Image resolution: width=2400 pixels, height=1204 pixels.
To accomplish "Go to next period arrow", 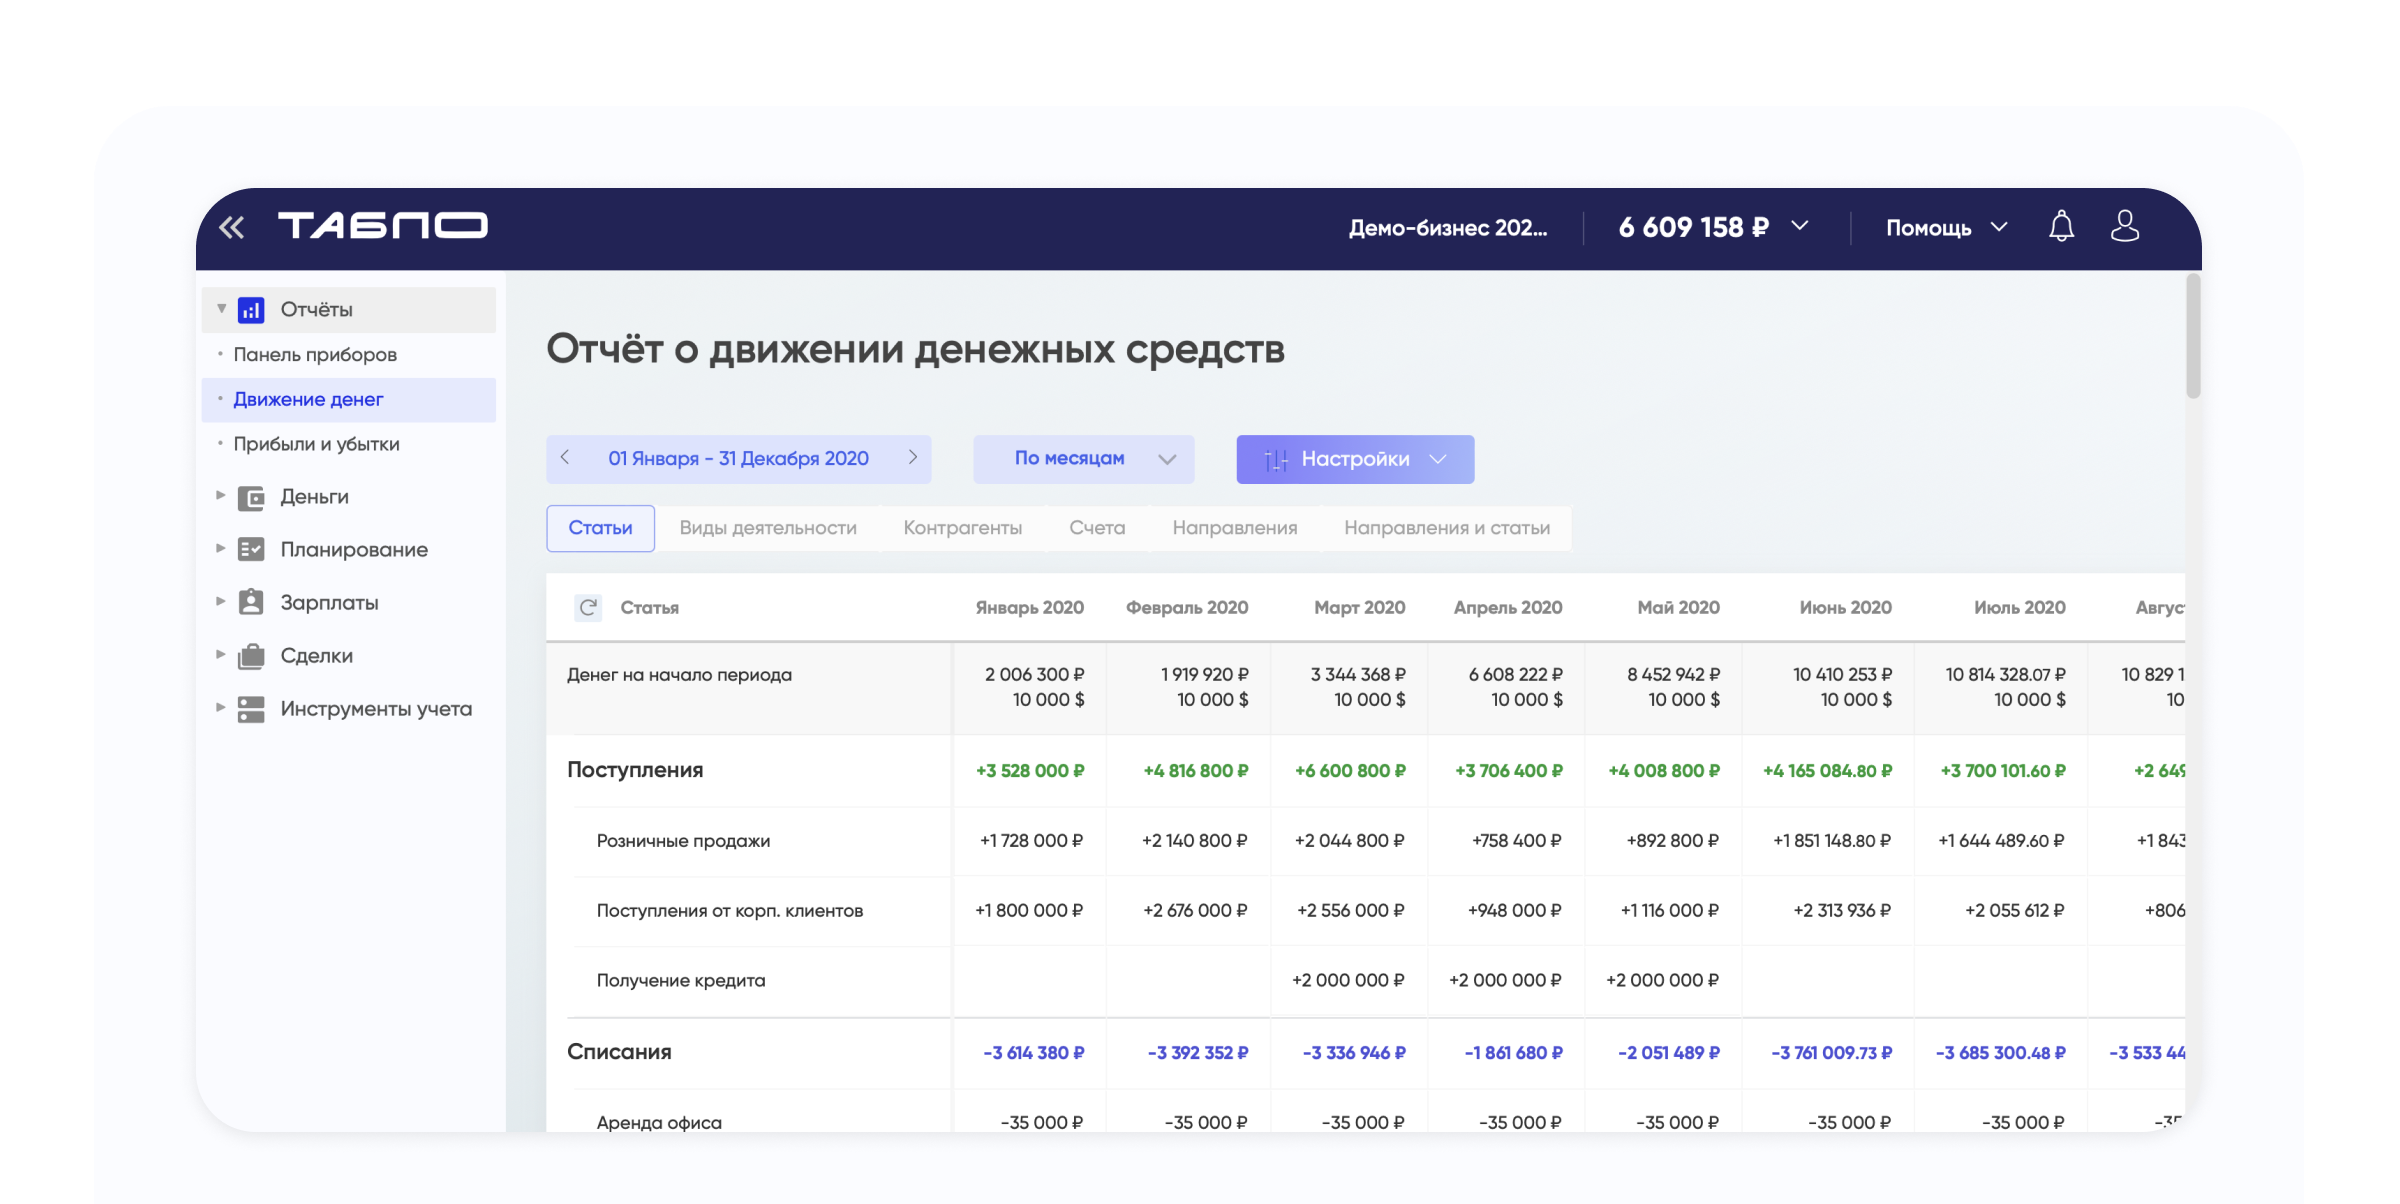I will 912,457.
